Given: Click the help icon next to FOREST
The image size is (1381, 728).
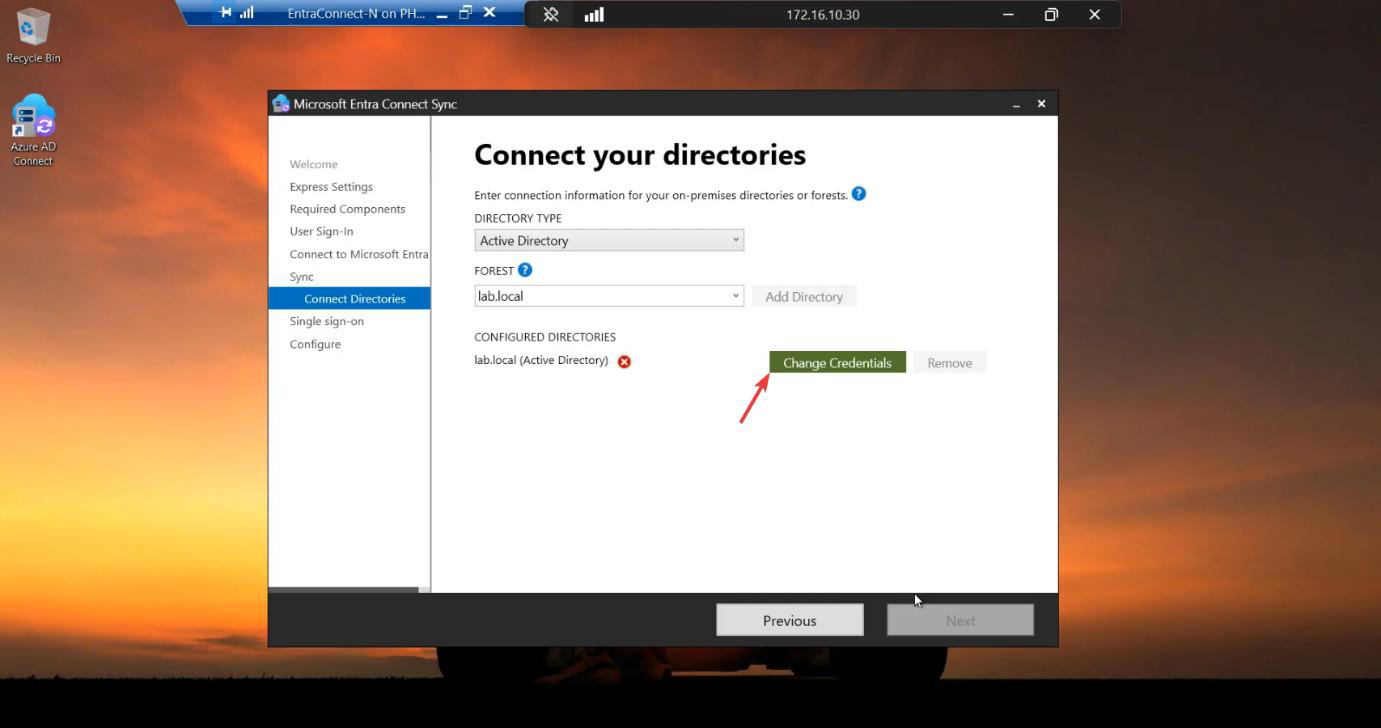Looking at the screenshot, I should point(525,270).
